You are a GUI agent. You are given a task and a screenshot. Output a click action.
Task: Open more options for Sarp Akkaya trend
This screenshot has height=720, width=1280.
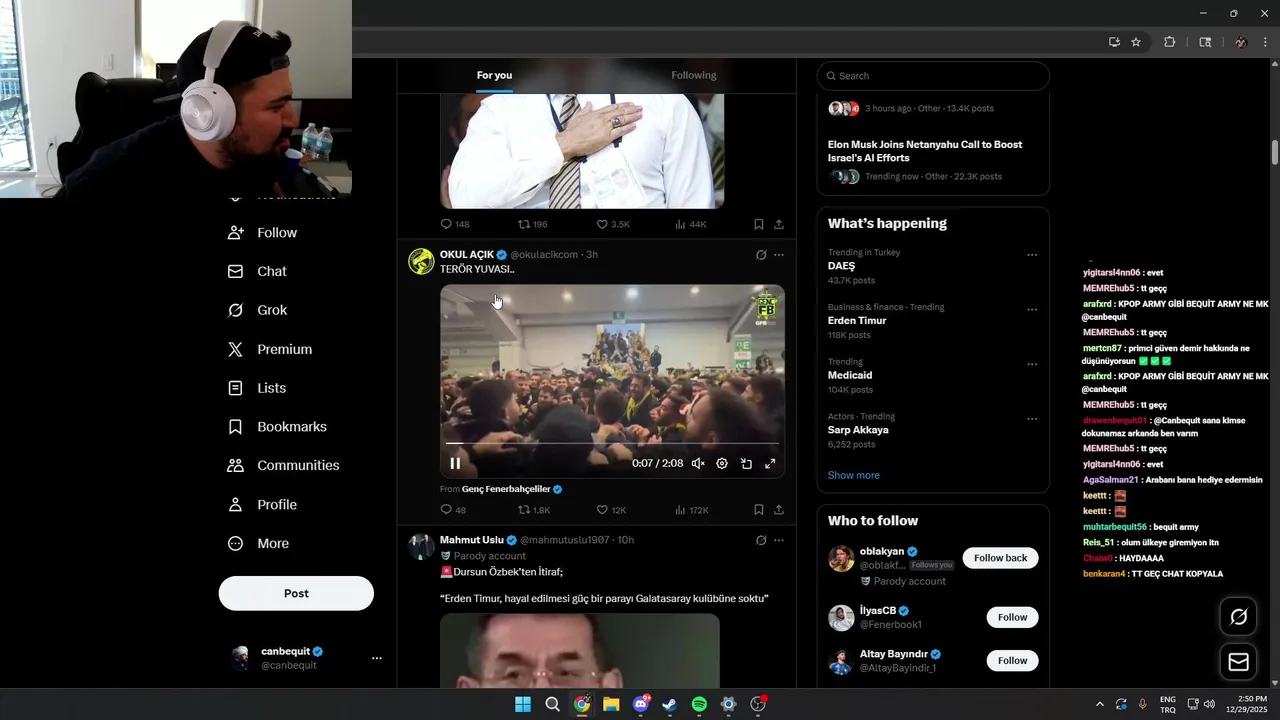1032,419
